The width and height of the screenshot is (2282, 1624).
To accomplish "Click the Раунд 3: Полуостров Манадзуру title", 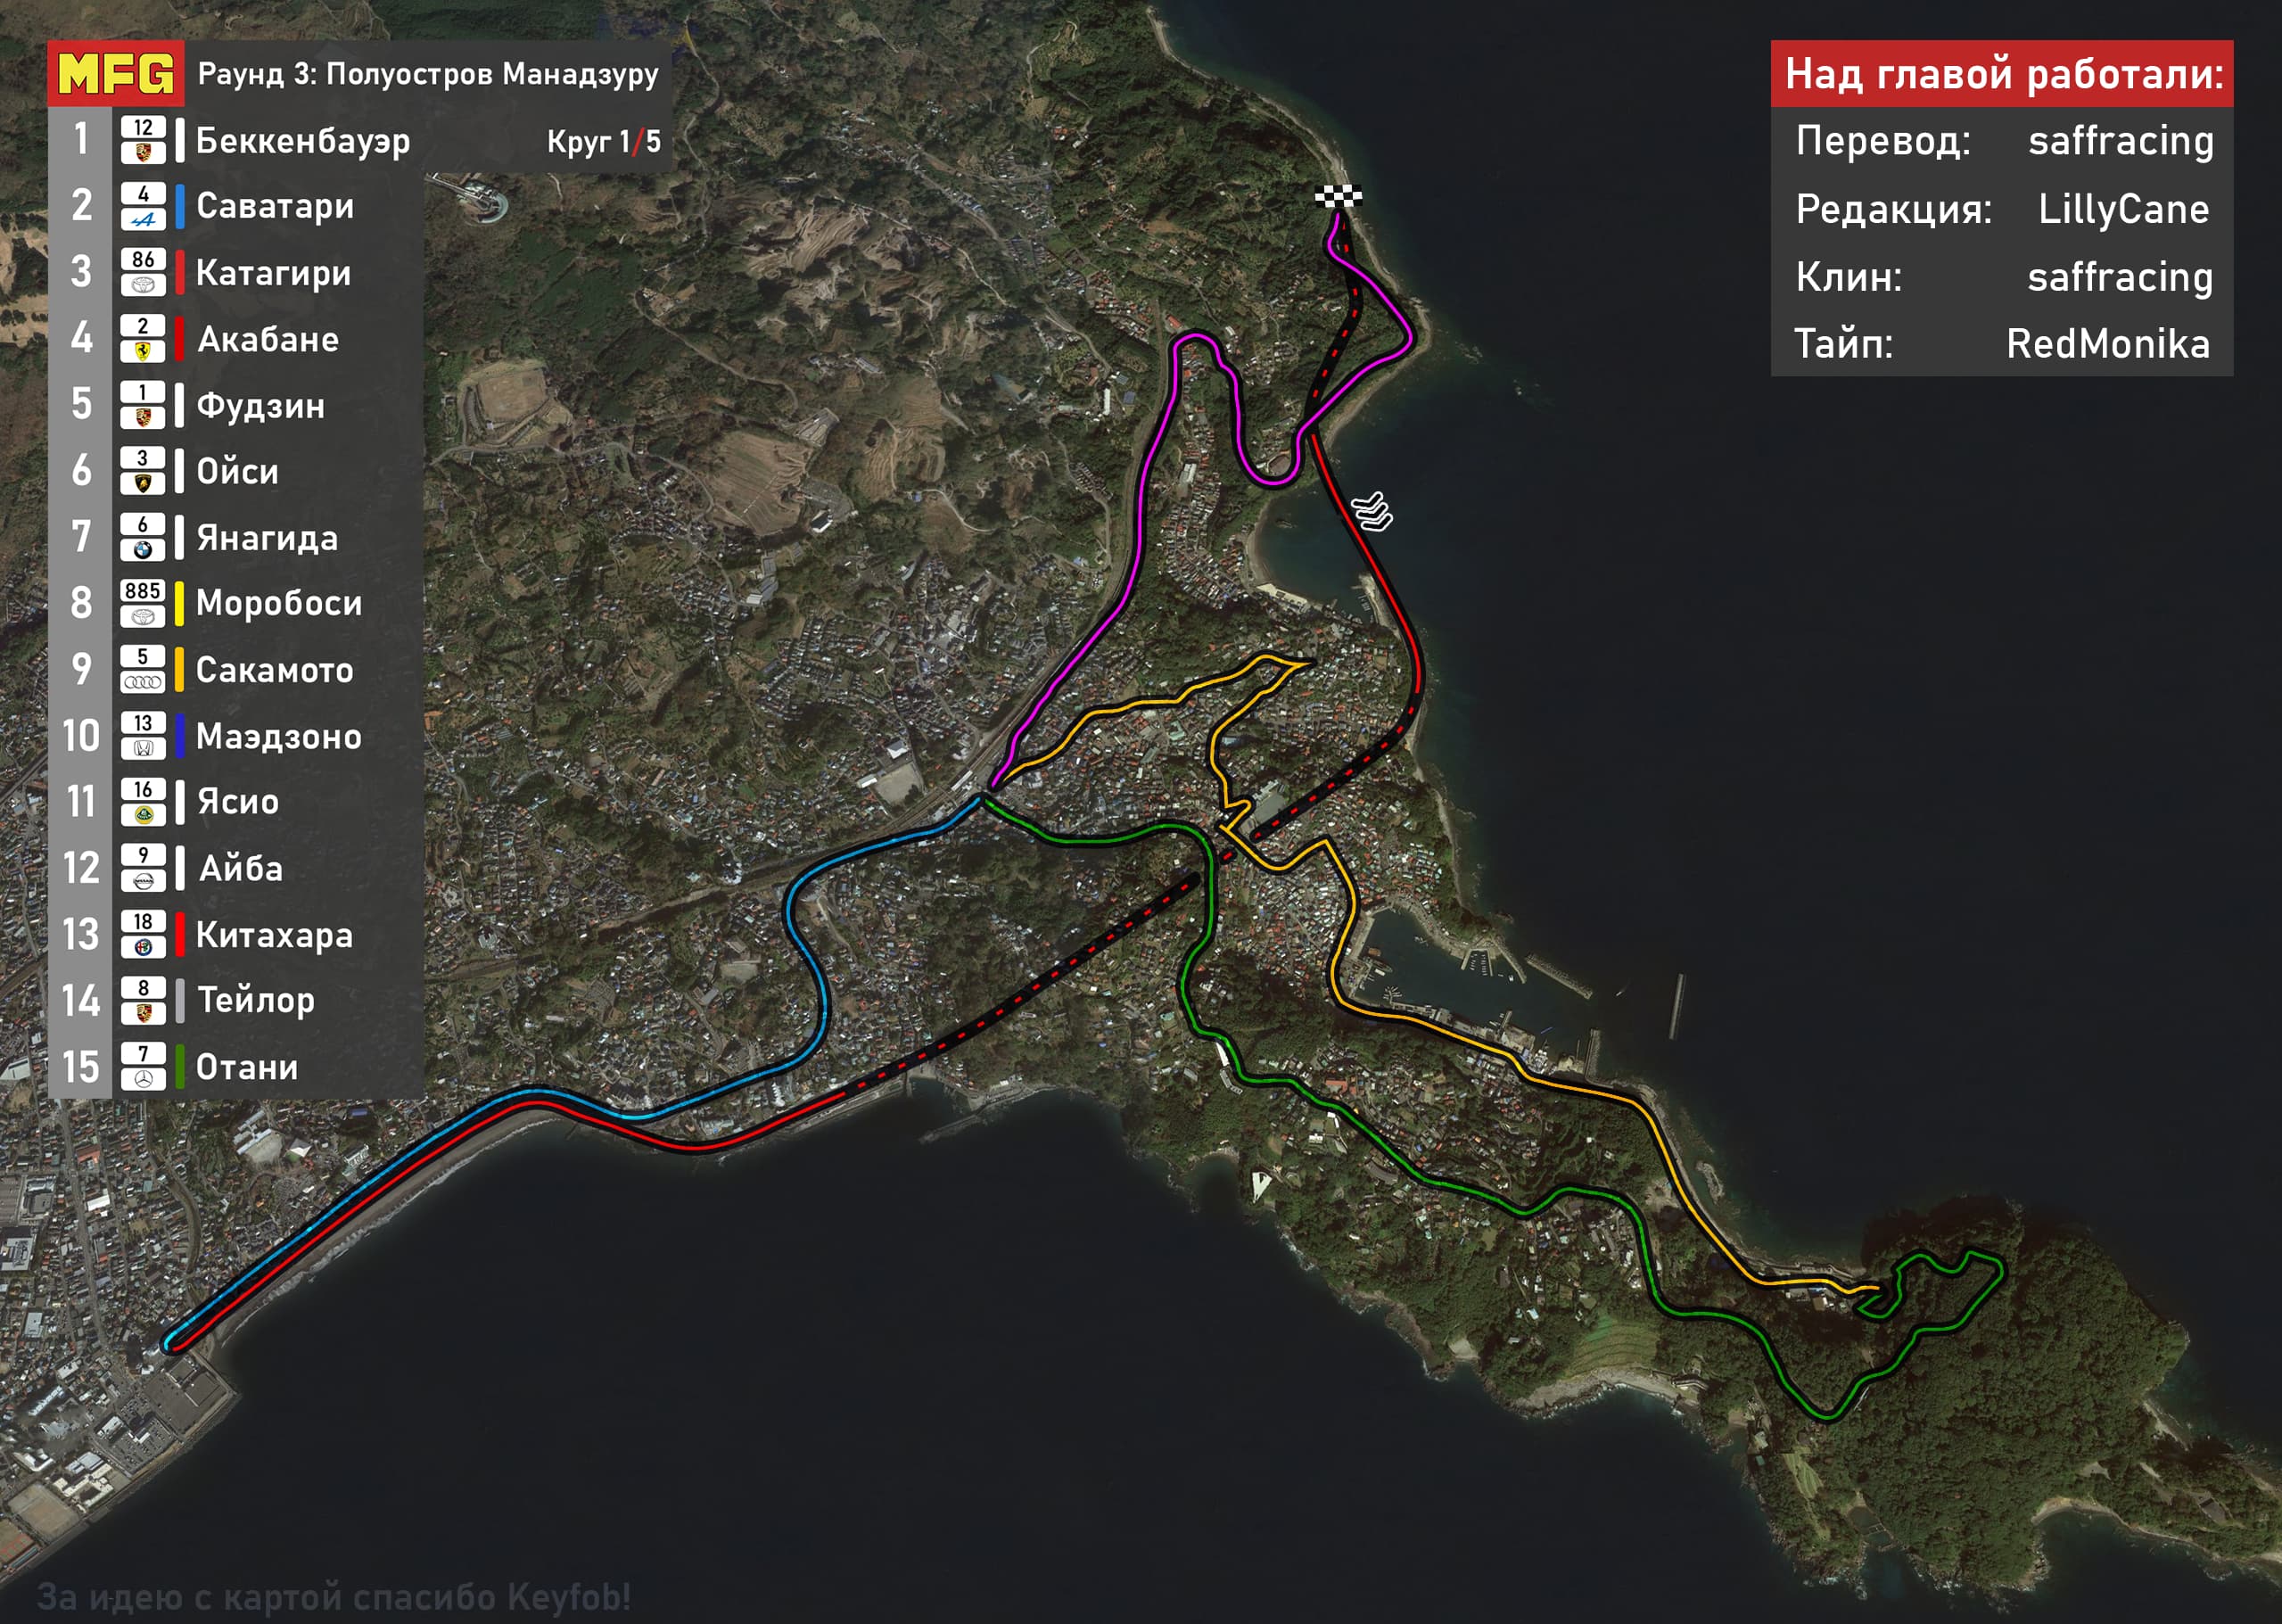I will [428, 74].
